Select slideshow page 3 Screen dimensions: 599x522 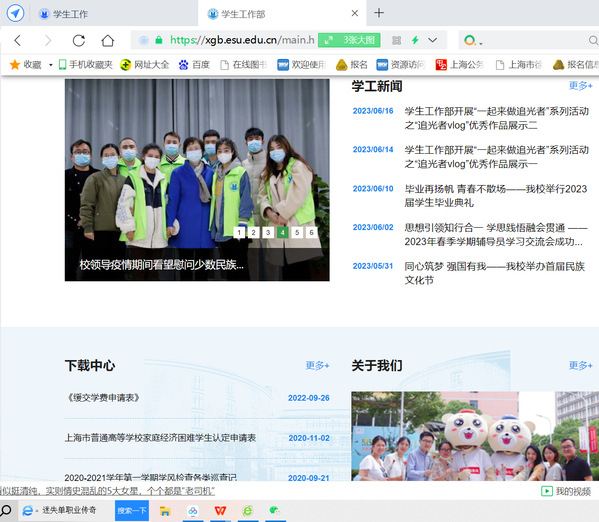tap(268, 232)
